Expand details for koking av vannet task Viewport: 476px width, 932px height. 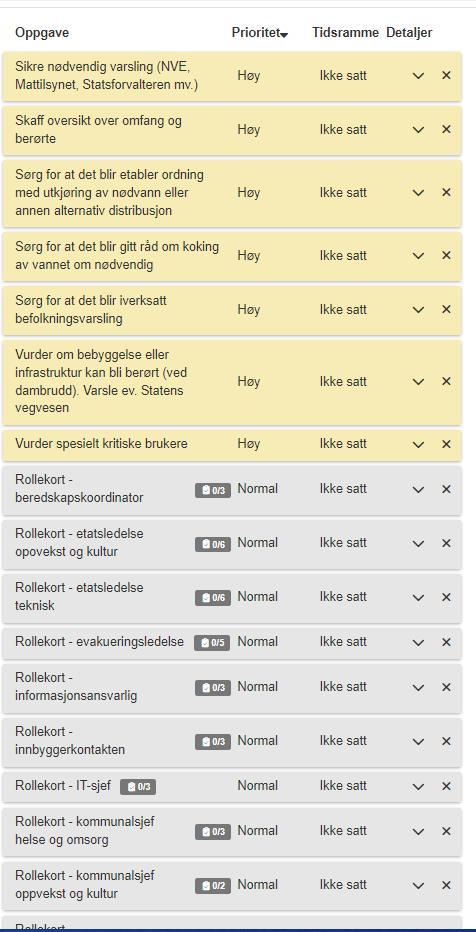point(418,256)
